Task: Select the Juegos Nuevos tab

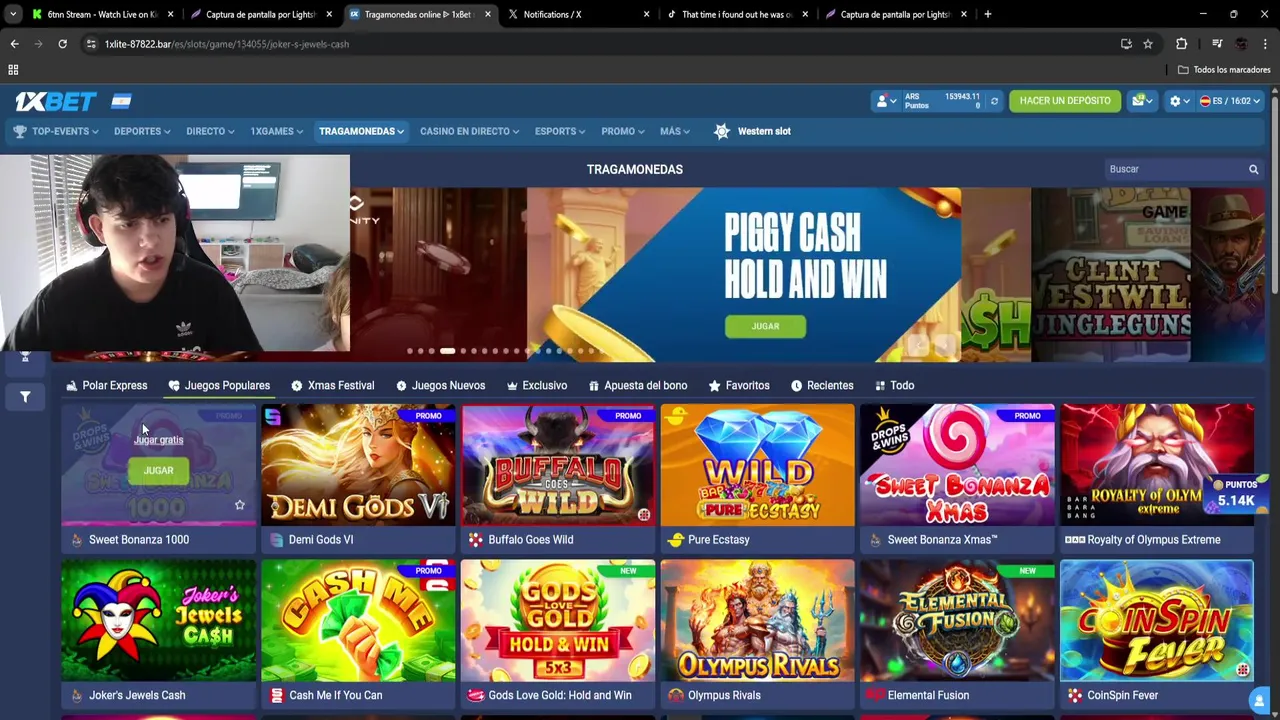Action: point(440,385)
